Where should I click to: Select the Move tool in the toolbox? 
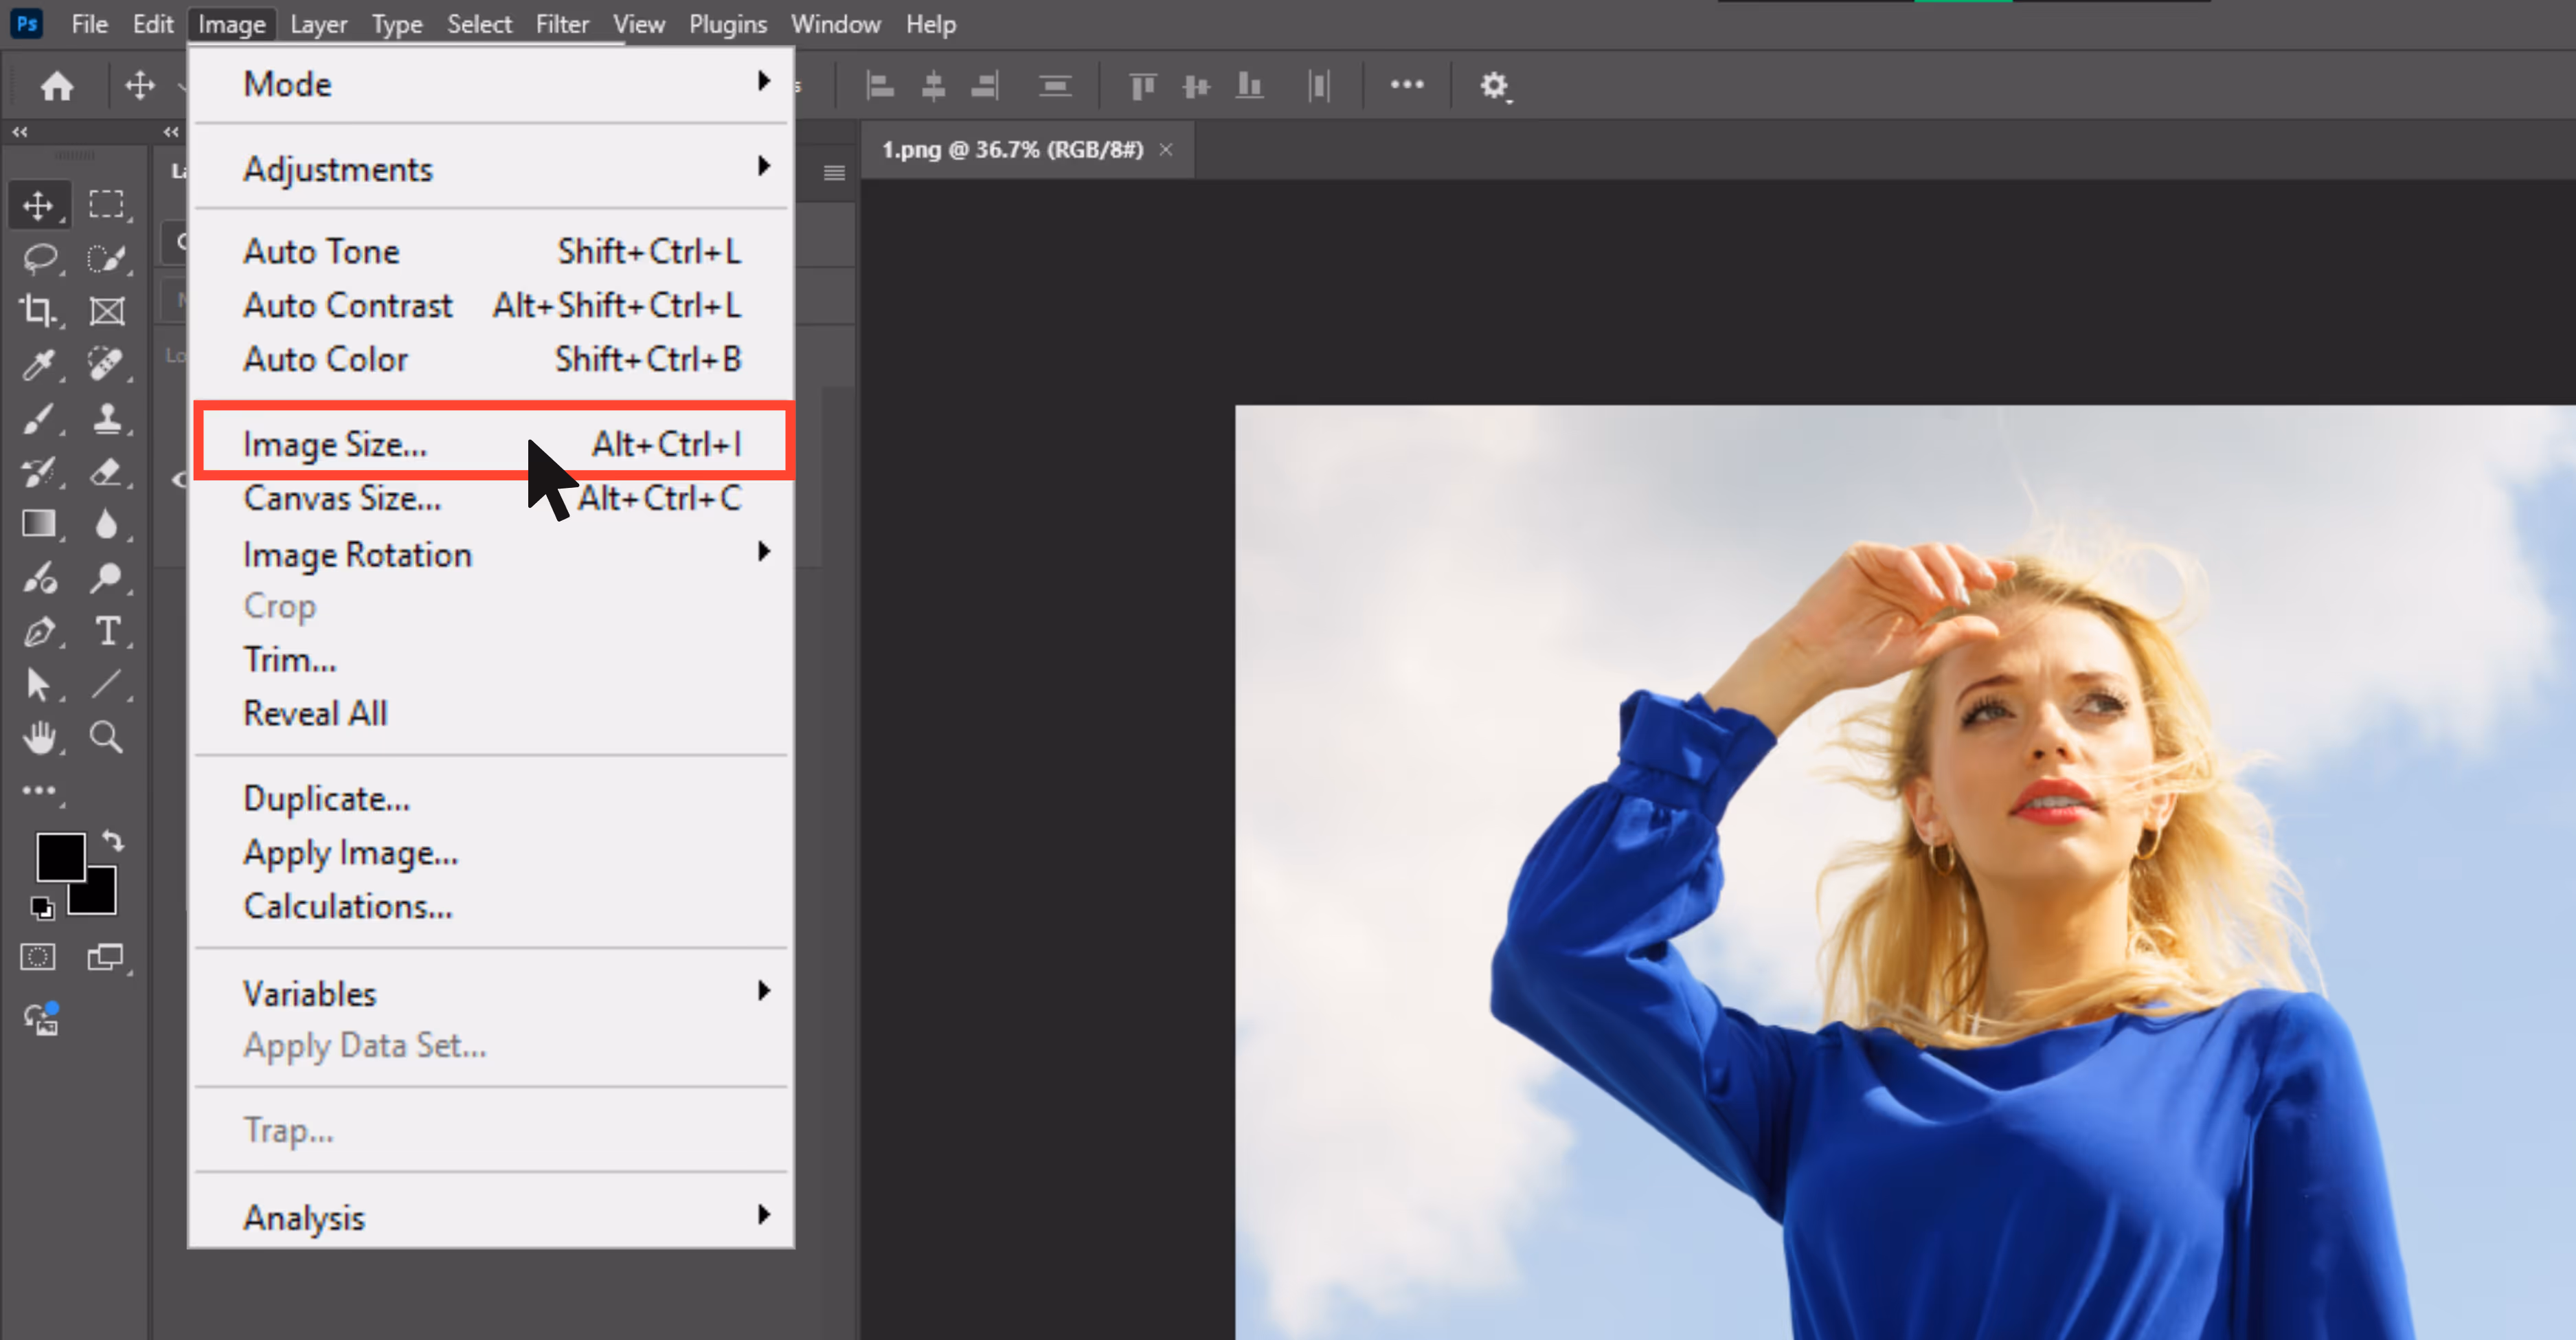[38, 205]
